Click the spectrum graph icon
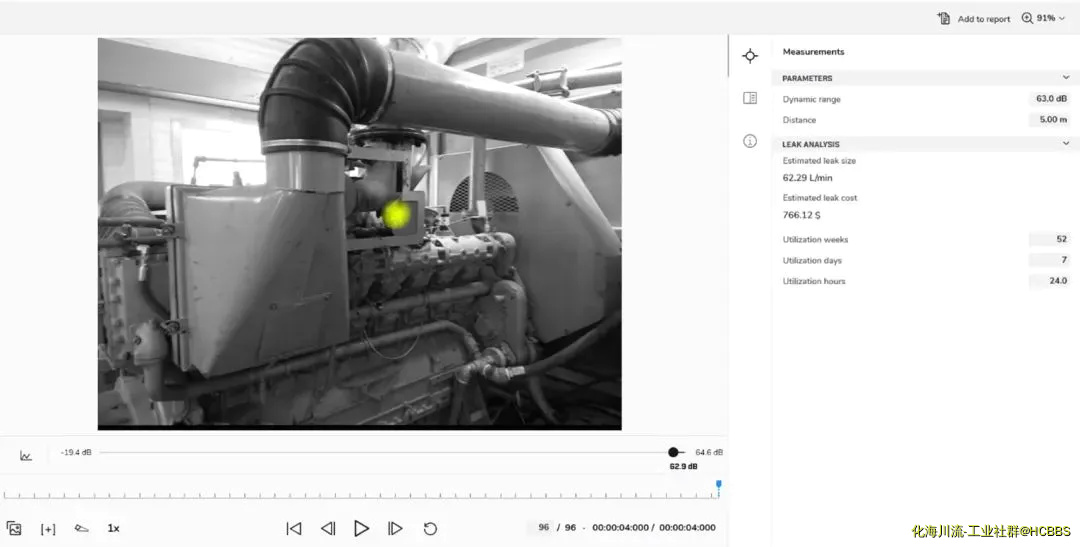Image resolution: width=1080 pixels, height=547 pixels. click(26, 456)
